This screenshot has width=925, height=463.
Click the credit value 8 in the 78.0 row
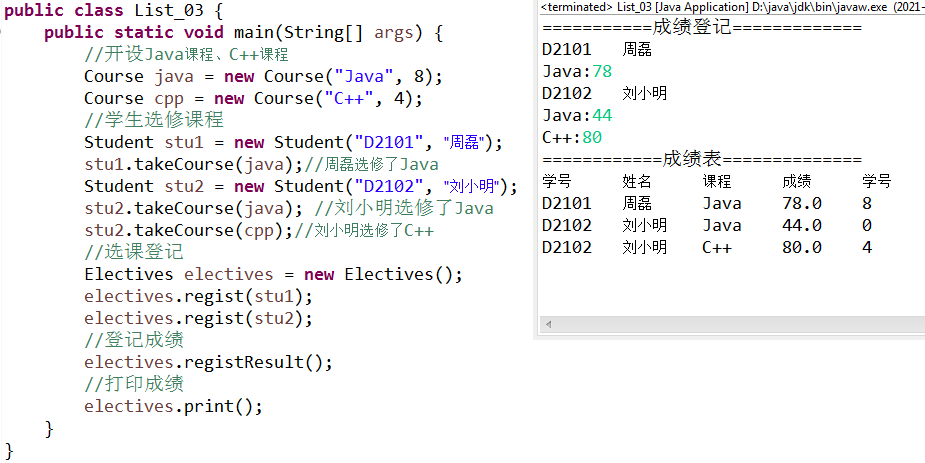tap(867, 203)
